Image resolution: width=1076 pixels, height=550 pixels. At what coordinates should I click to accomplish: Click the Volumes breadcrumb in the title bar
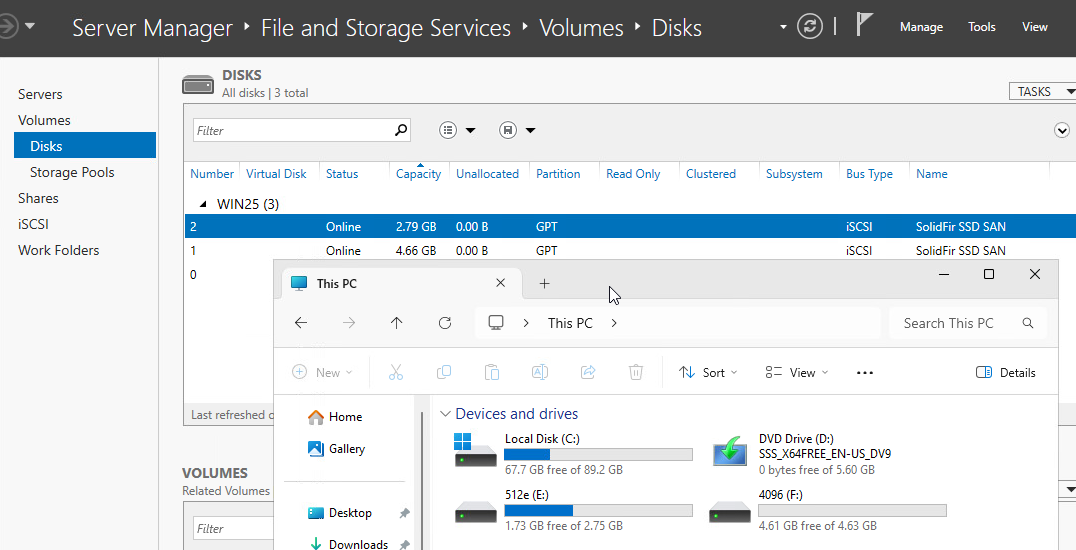[581, 27]
